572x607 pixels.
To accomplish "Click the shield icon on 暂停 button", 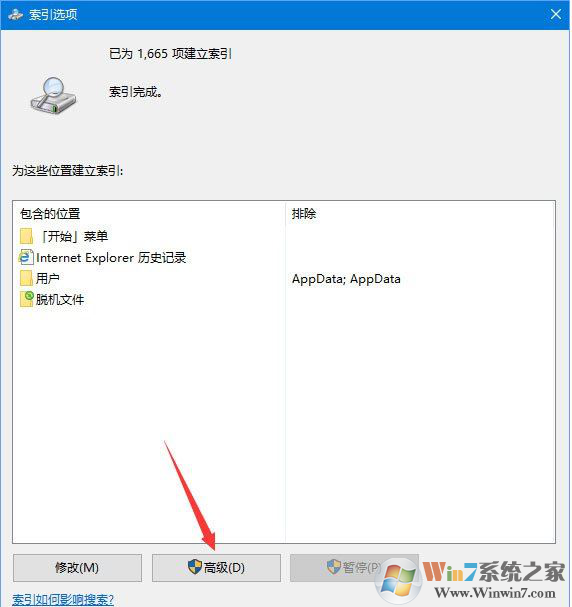I will pos(333,567).
